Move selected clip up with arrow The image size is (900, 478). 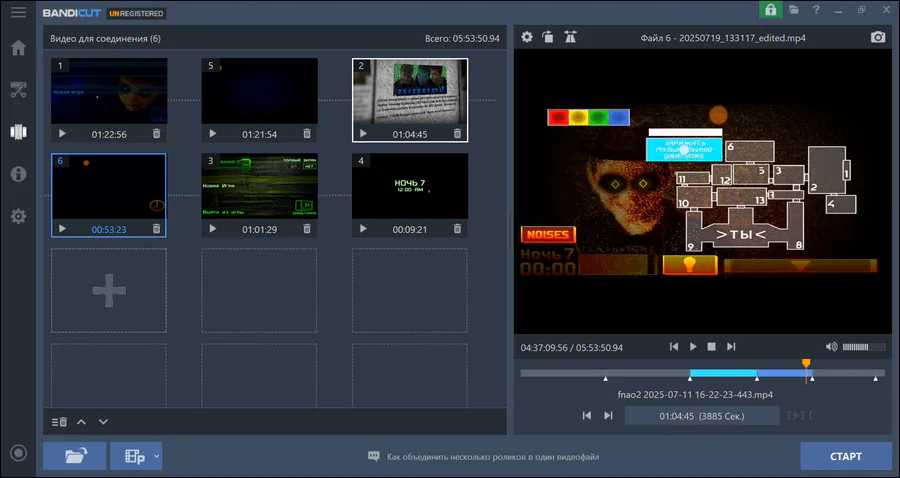click(82, 422)
